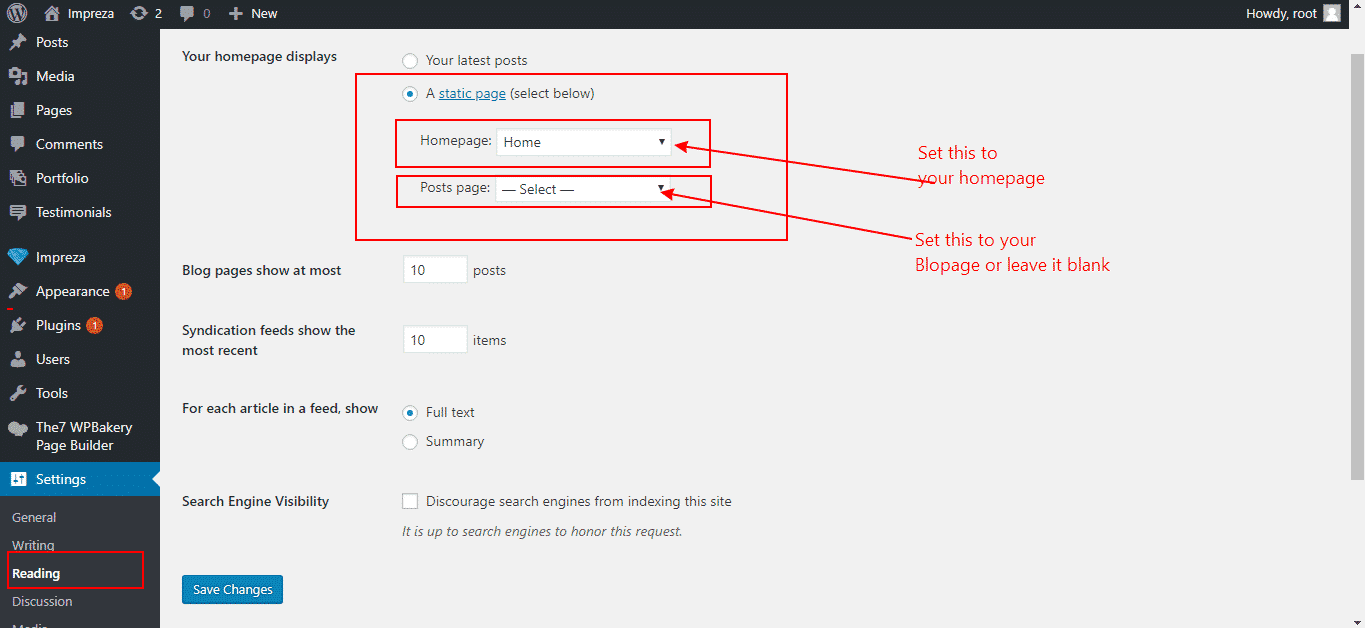Click the Impreza diamond icon
The image size is (1365, 628).
[18, 257]
